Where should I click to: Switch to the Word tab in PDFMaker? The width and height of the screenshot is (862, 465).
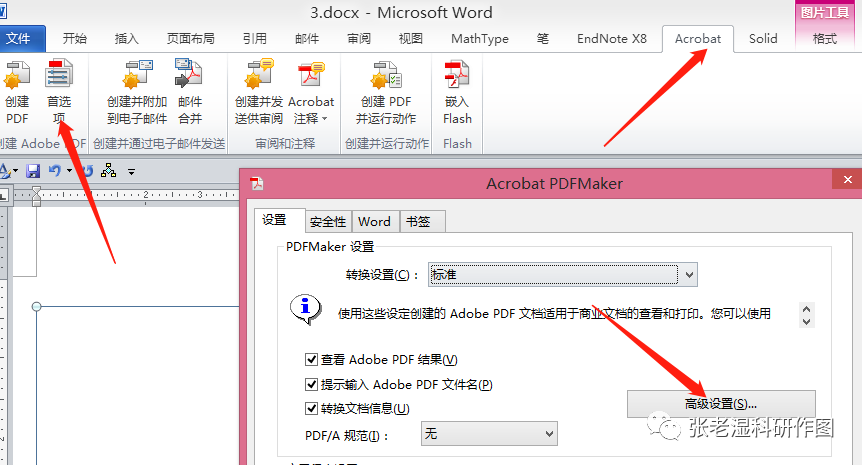(x=374, y=222)
